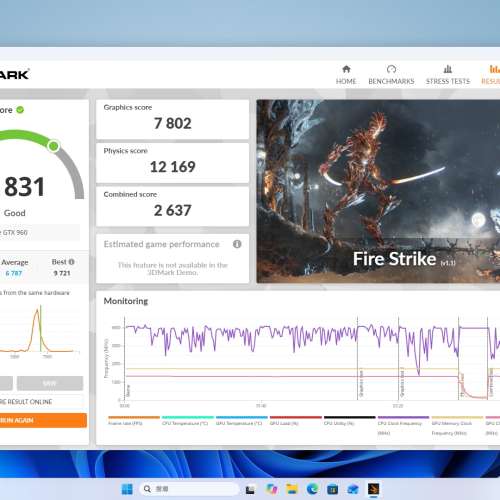Screen dimensions: 500x500
Task: Open Copilot from the taskbar
Action: point(272,489)
